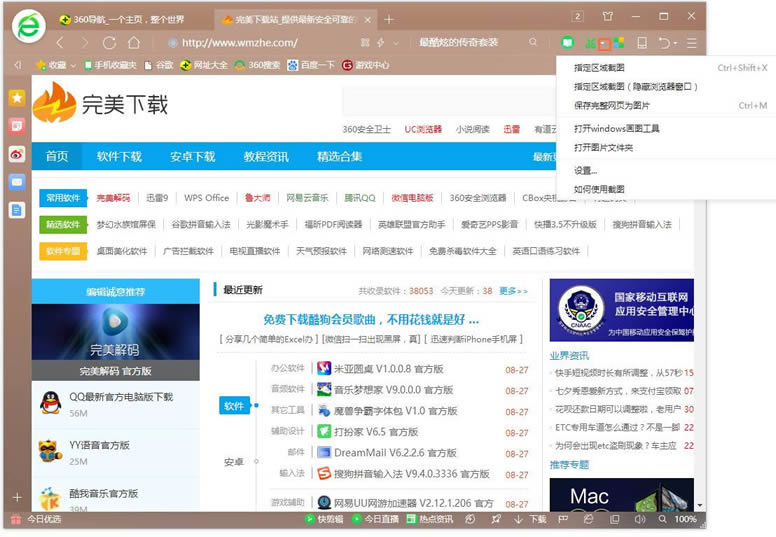Toggle page sound with the speaker icon
This screenshot has height=537, width=776.
639,519
